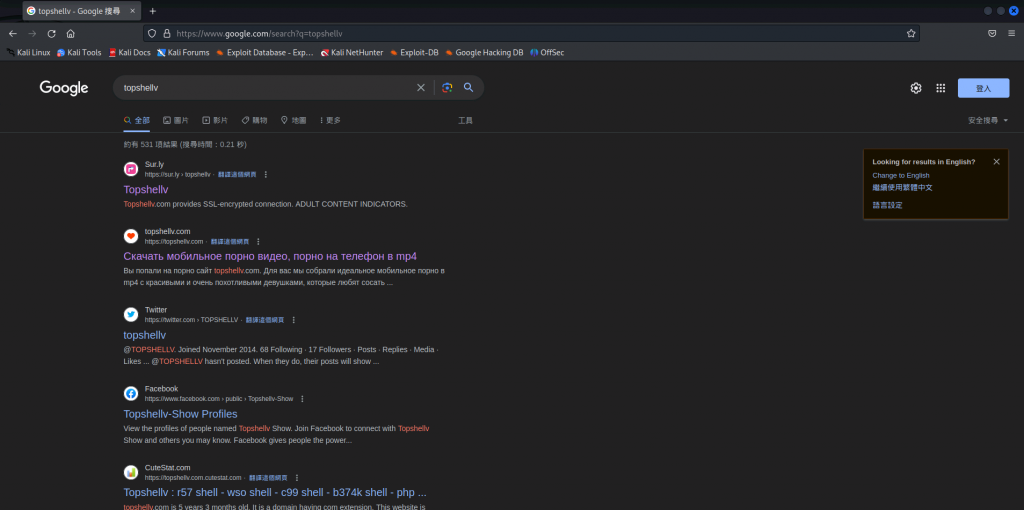
Task: Open the CuteStat r57 shell result title
Action: pyautogui.click(x=275, y=492)
